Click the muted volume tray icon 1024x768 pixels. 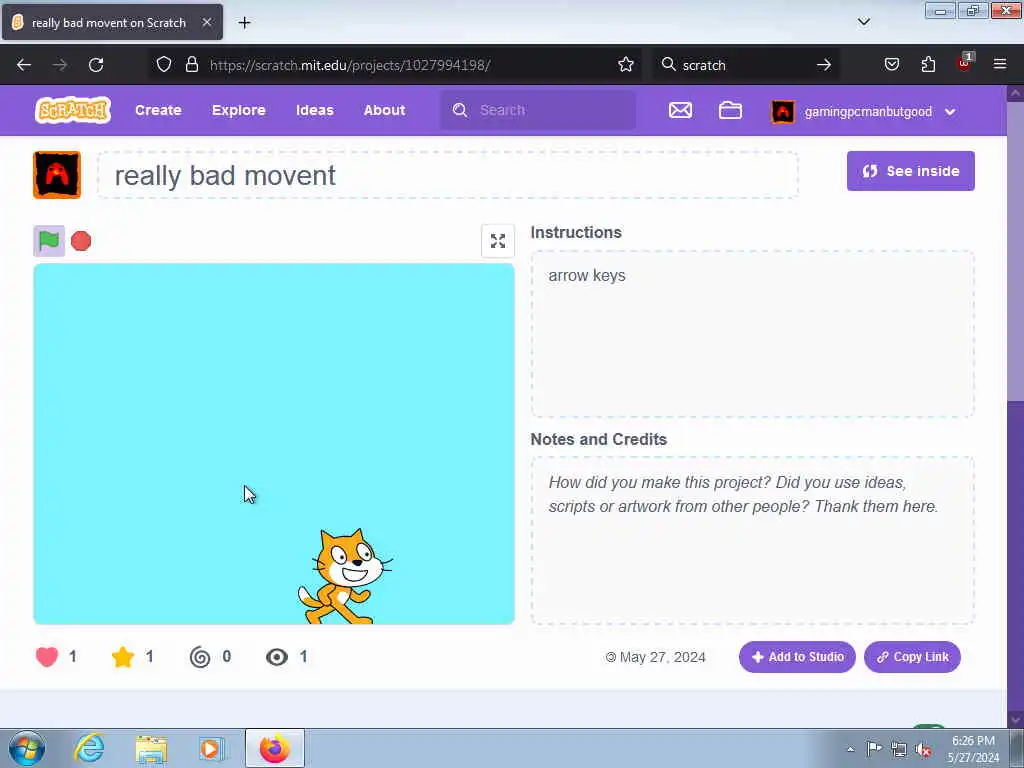(923, 749)
